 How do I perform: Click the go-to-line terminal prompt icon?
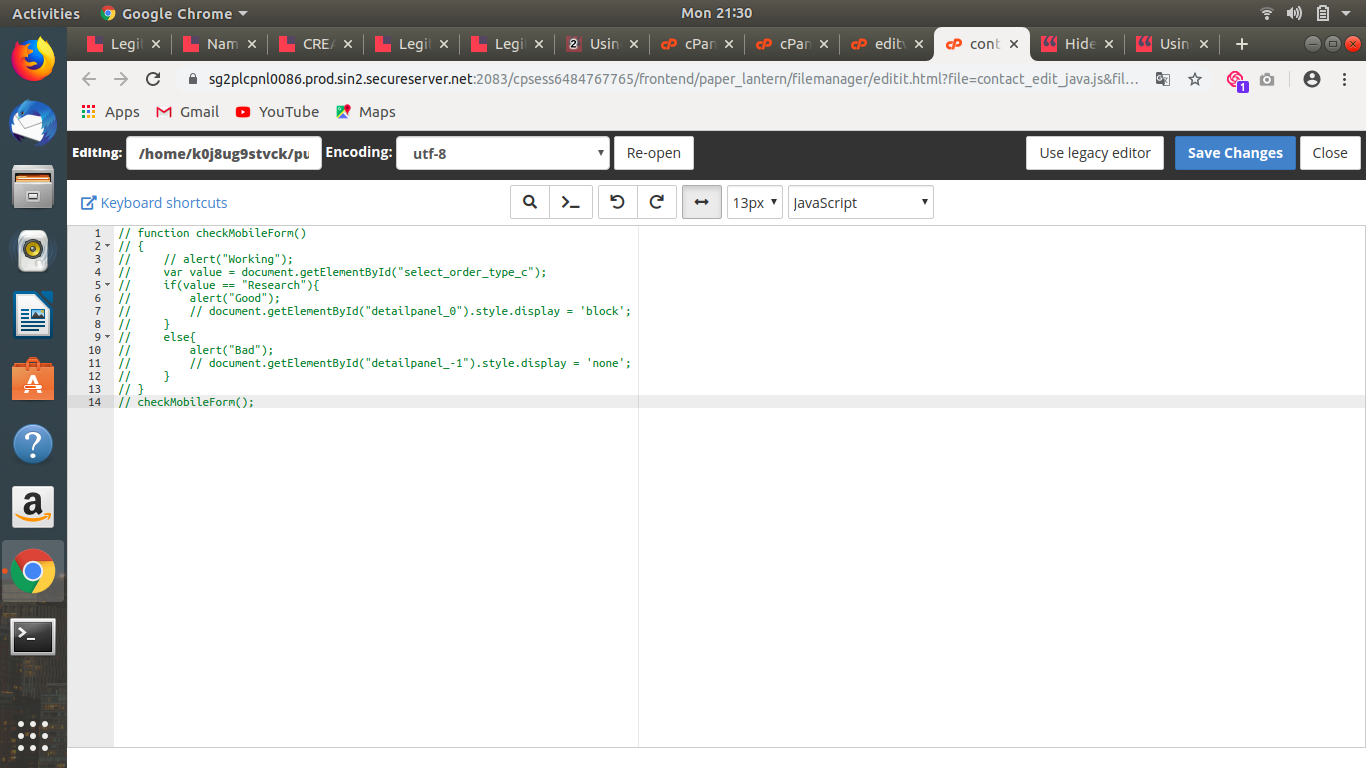click(571, 202)
